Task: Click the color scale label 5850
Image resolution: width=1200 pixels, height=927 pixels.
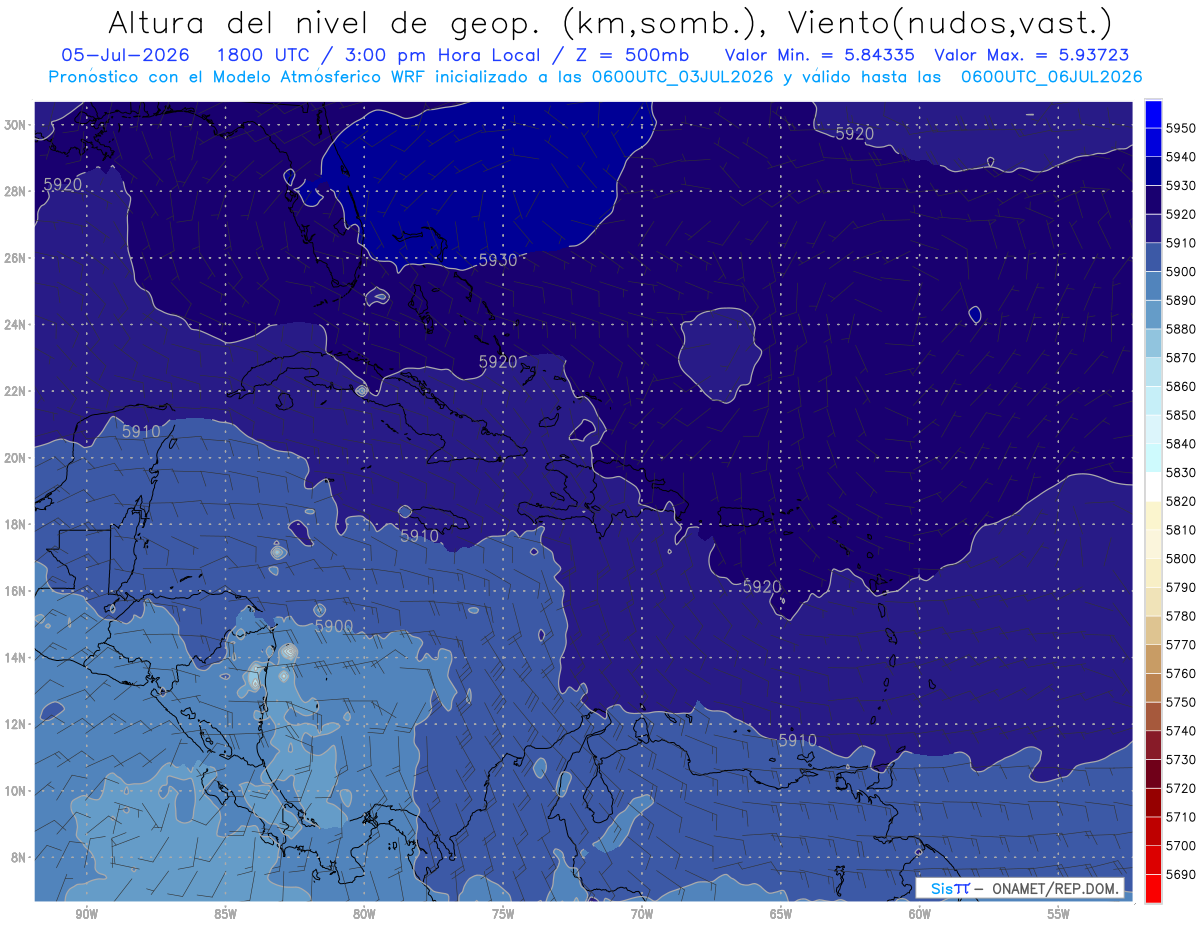Action: click(1180, 415)
